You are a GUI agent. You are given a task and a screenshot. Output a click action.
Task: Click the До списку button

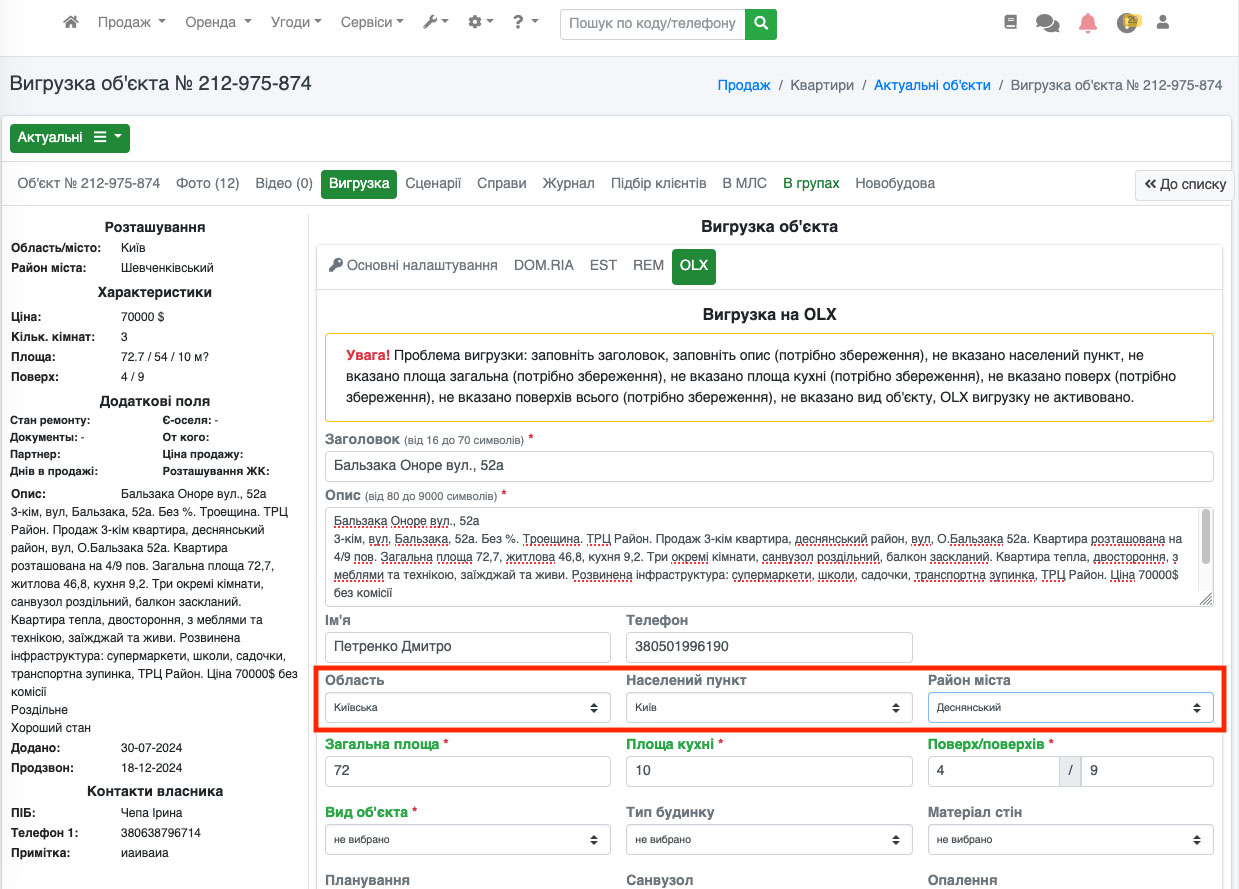coord(1184,185)
